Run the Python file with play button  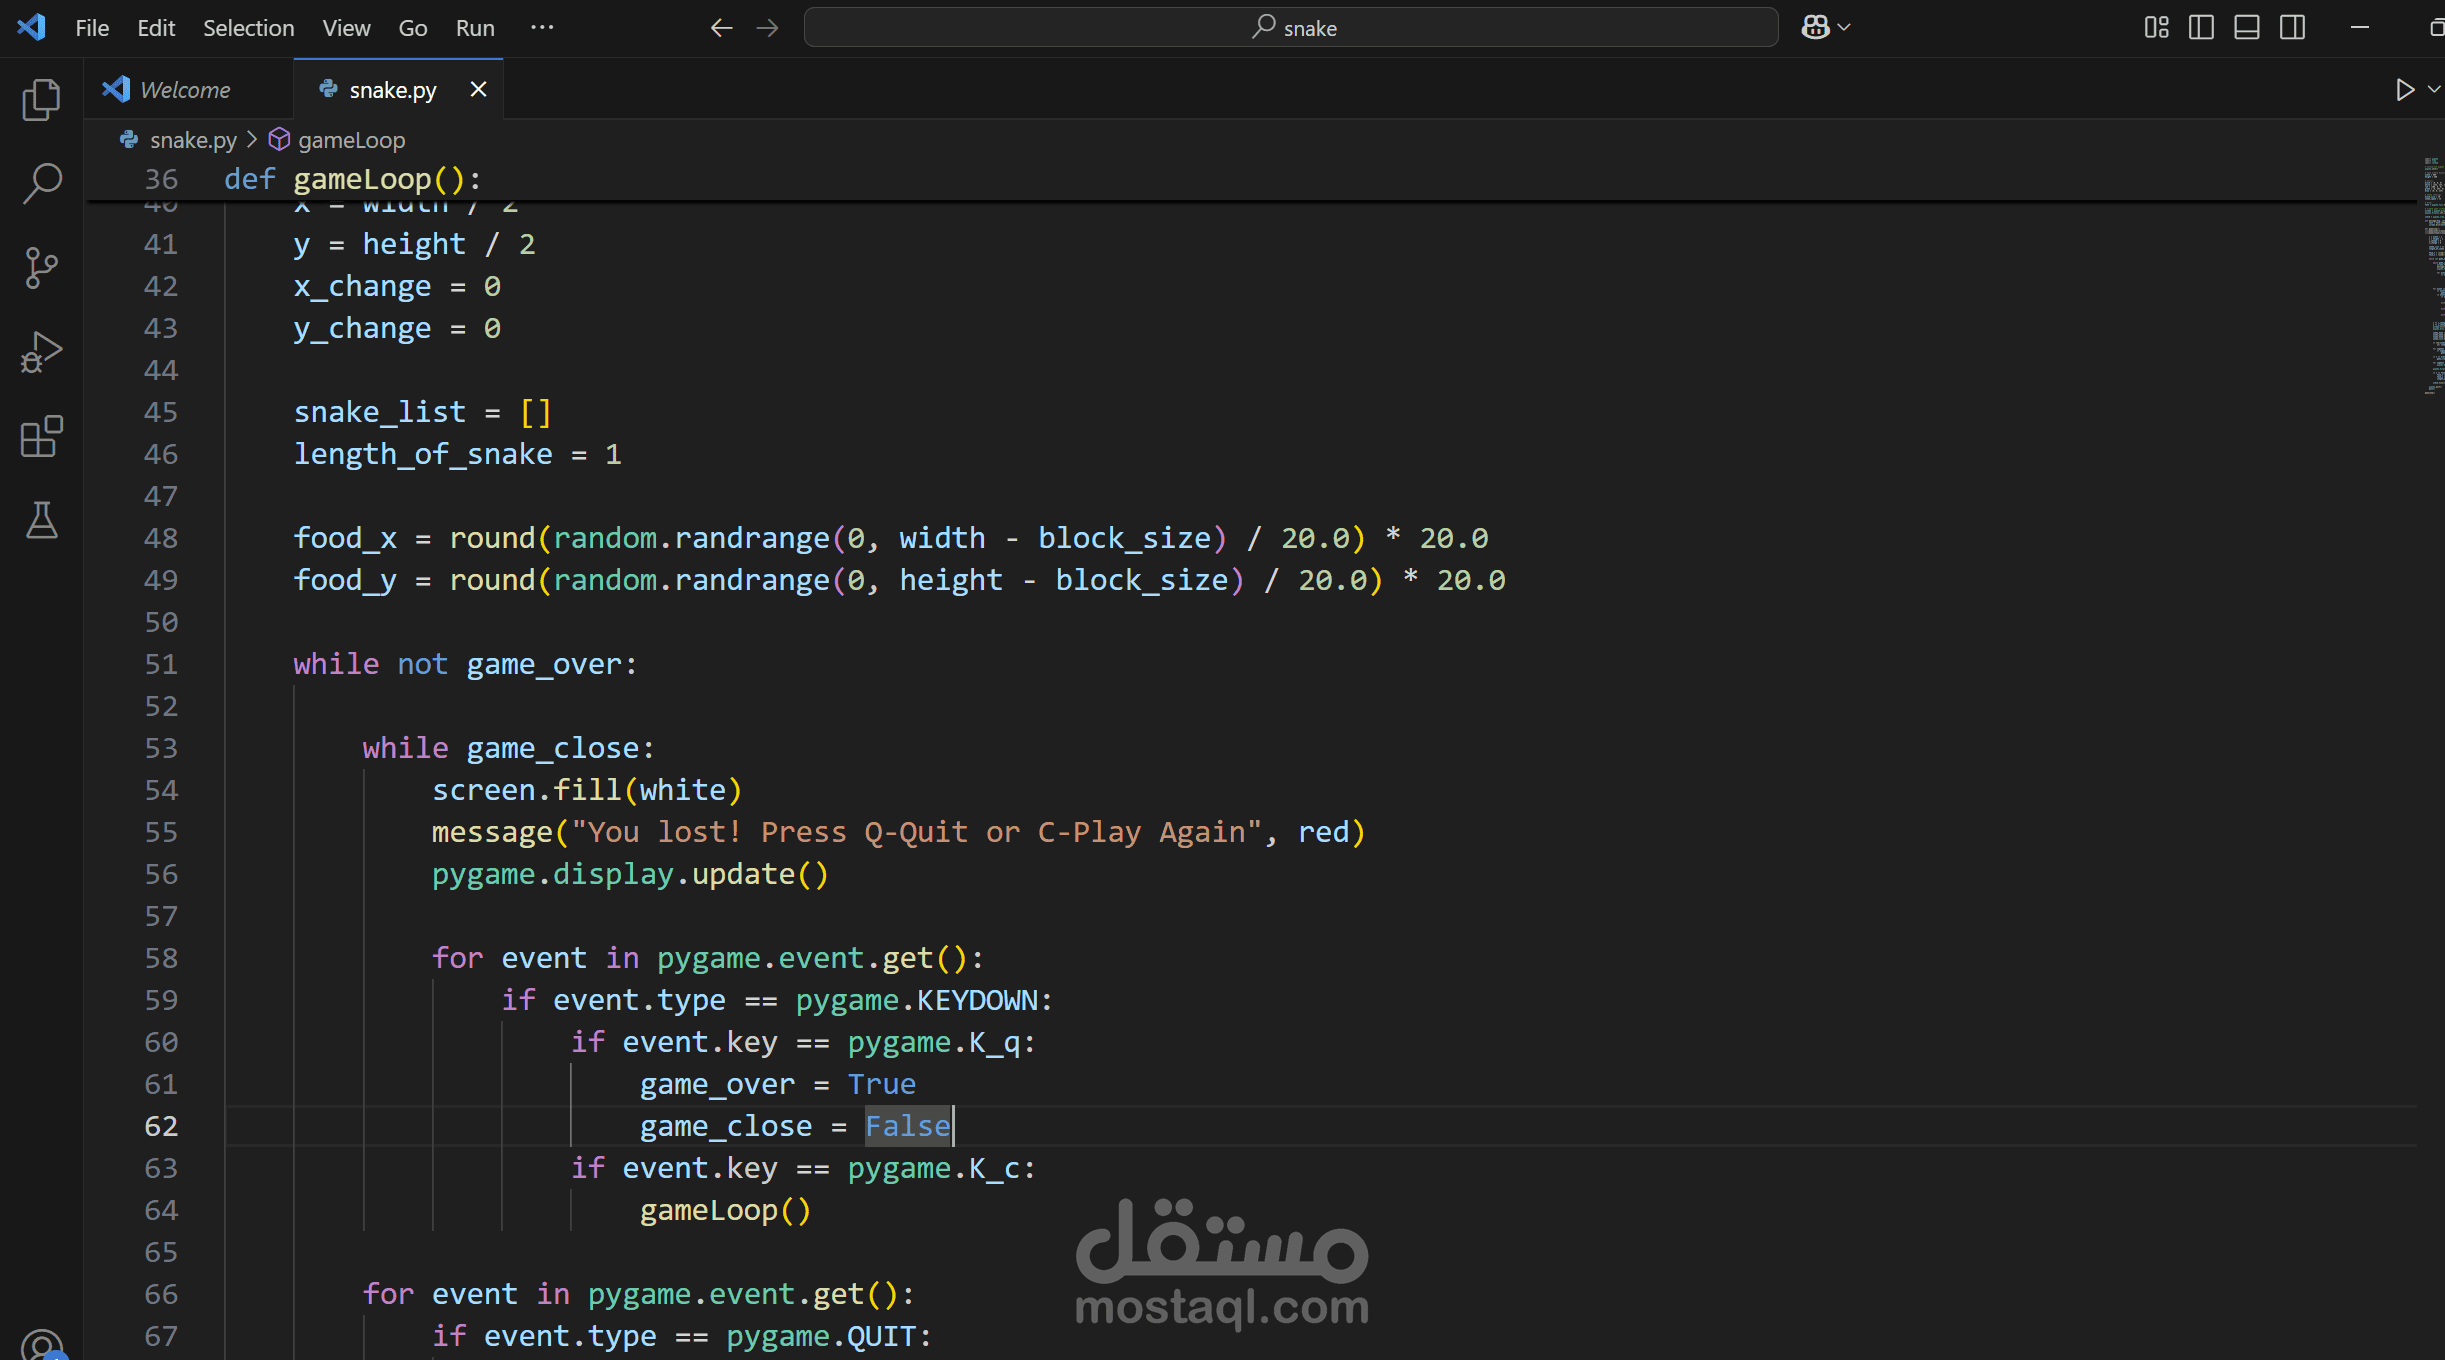coord(2404,90)
